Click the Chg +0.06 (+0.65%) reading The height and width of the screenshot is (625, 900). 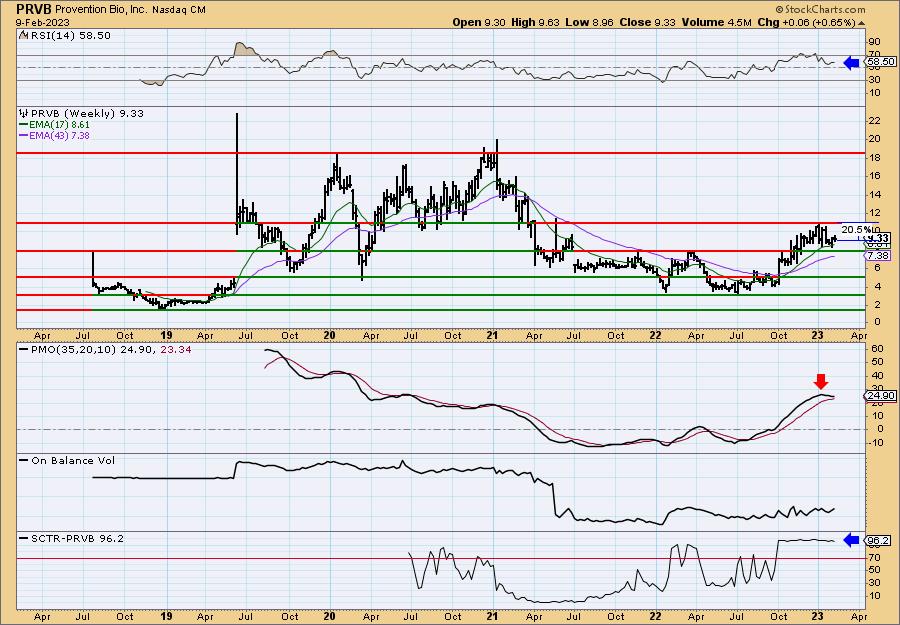pos(806,22)
